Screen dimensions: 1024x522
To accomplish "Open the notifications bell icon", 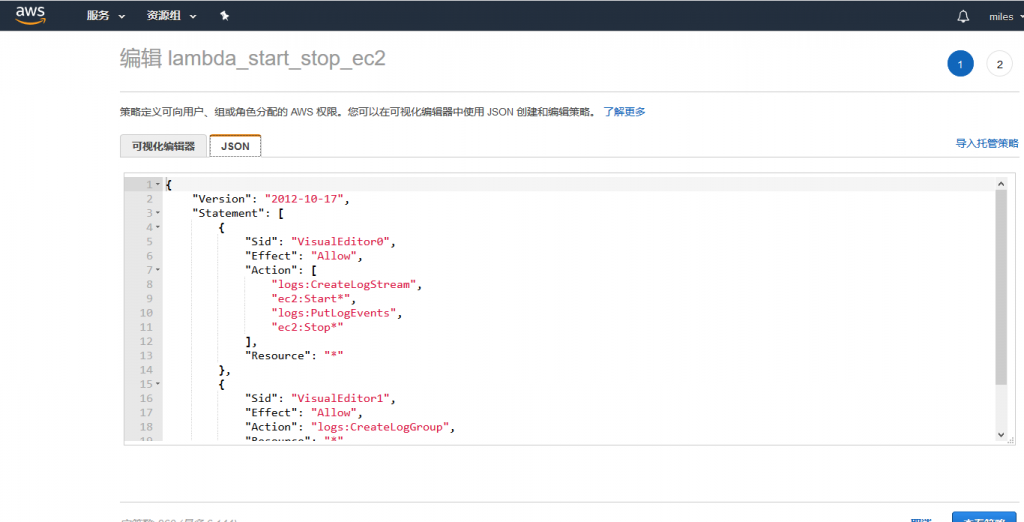I will (963, 17).
